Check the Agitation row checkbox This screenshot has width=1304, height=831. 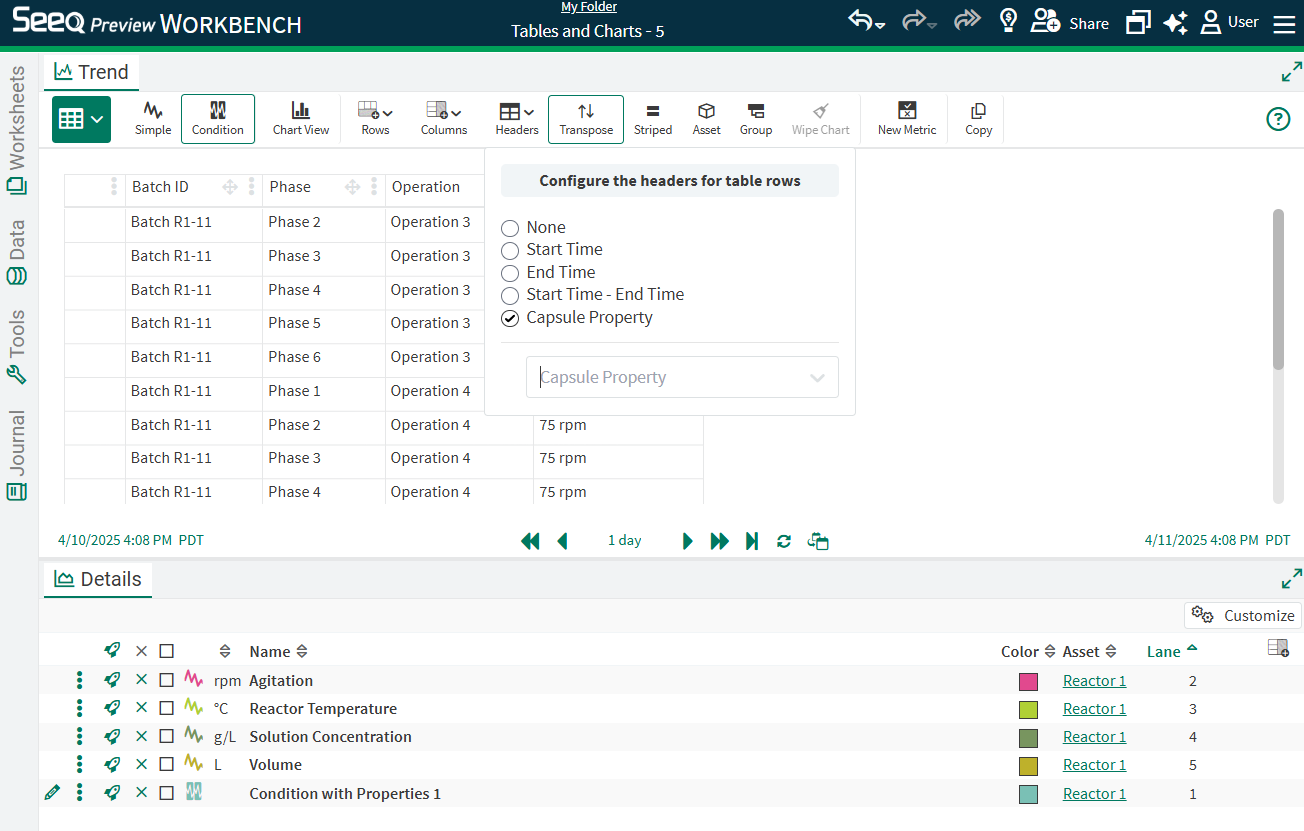[166, 680]
